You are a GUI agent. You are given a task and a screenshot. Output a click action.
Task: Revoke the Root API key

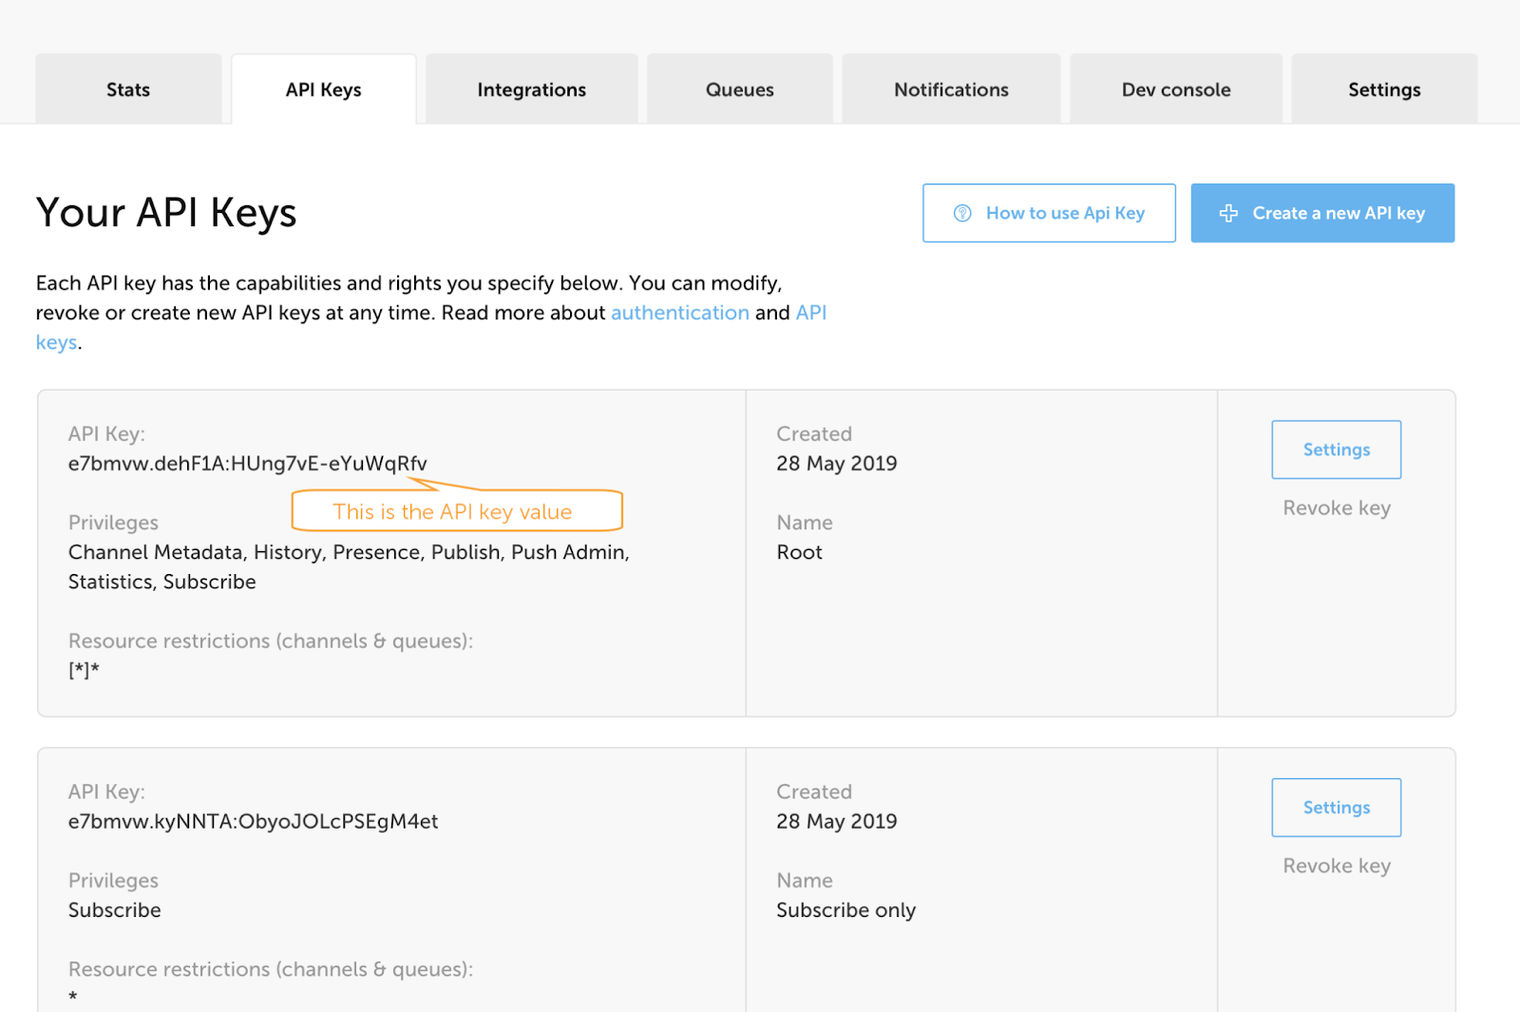click(1336, 507)
